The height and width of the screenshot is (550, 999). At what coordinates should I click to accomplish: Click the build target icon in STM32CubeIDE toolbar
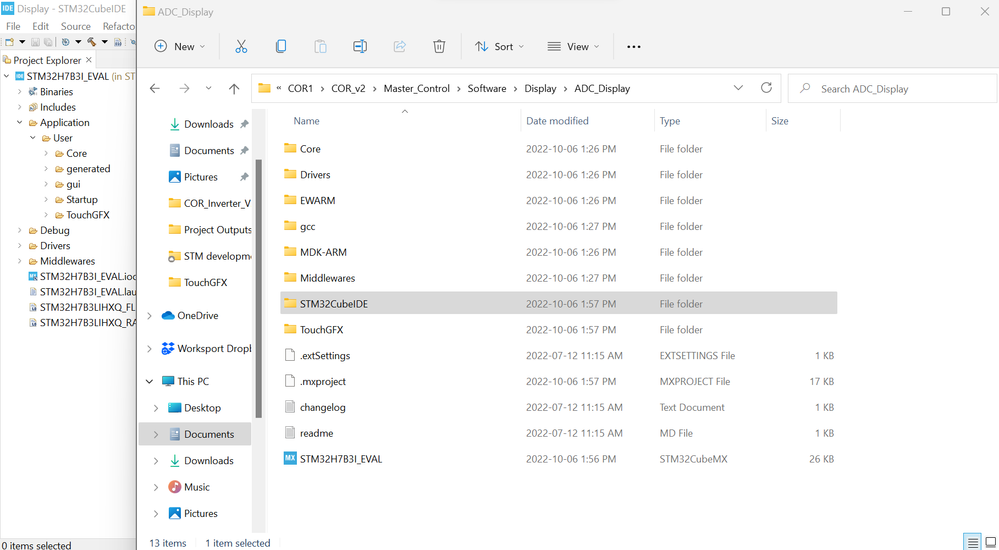66,42
